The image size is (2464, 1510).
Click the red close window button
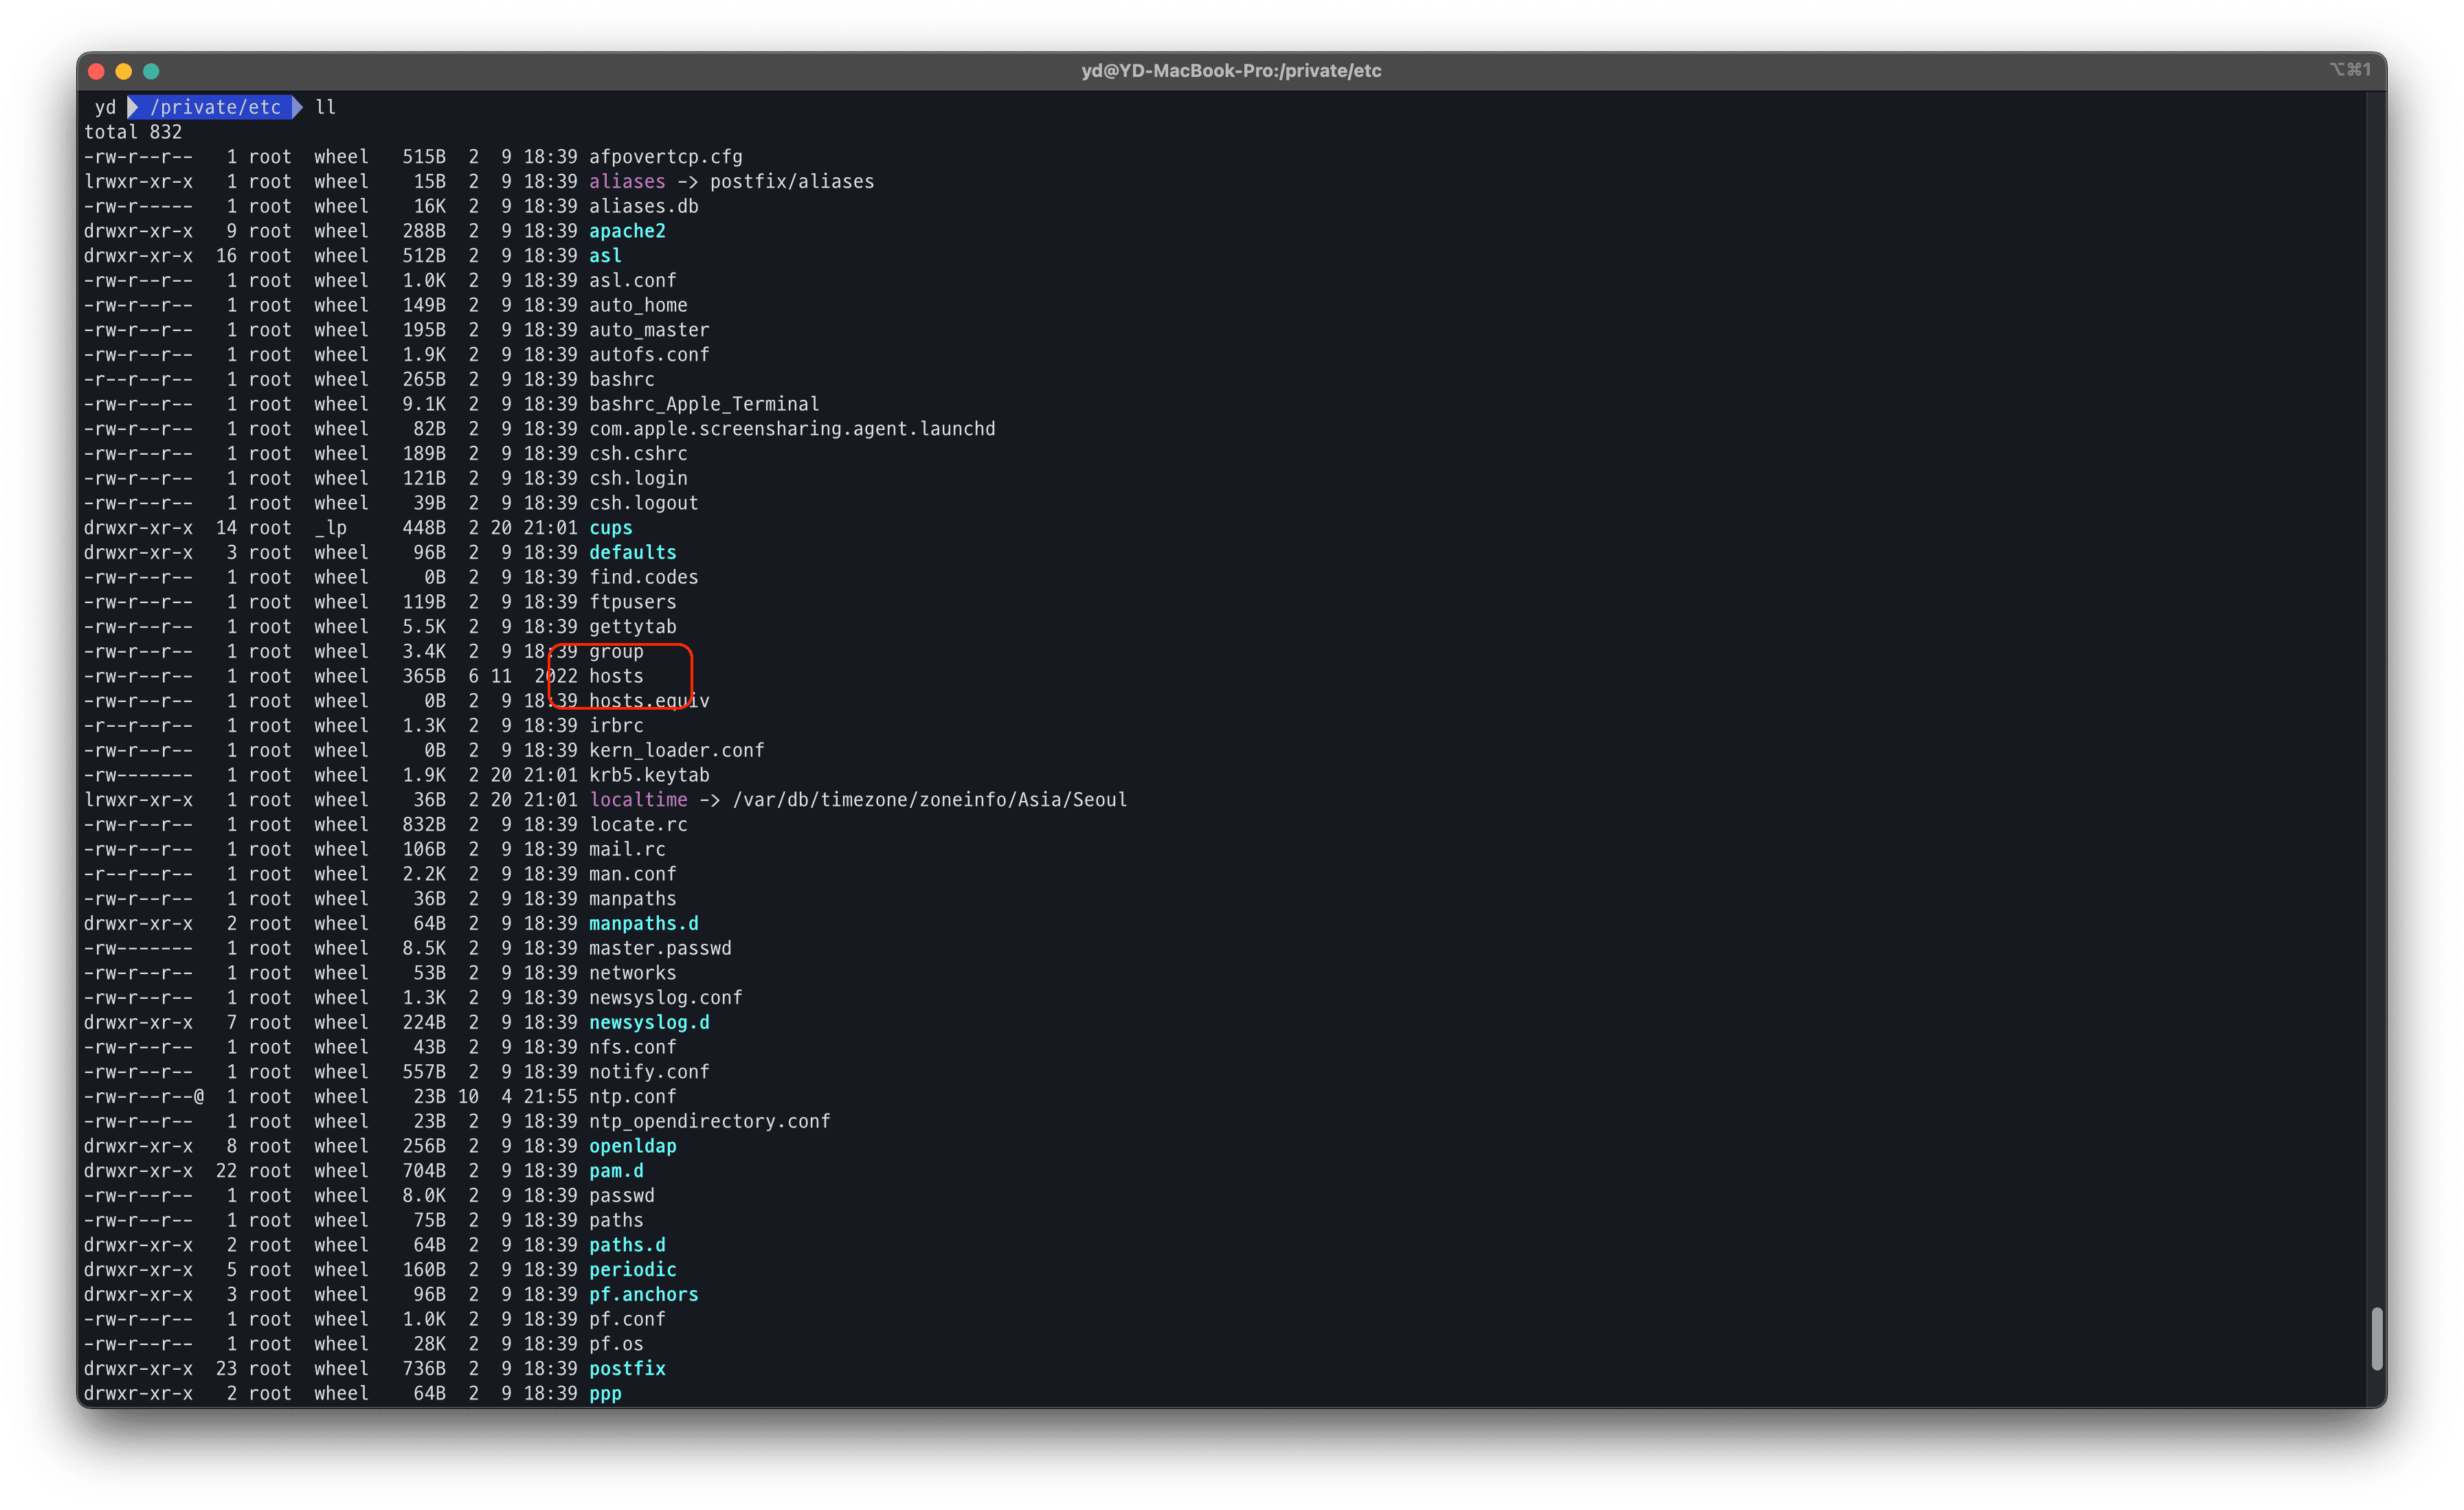point(97,71)
